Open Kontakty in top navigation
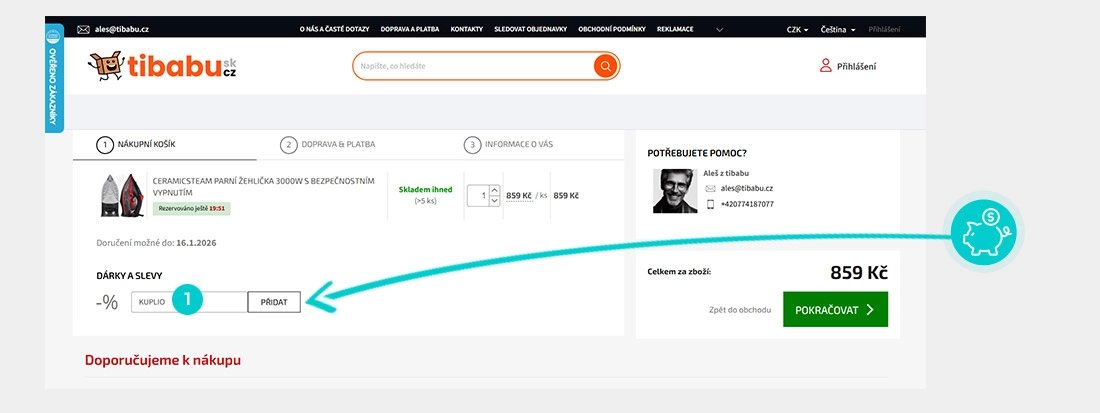The width and height of the screenshot is (1100, 413). point(467,29)
